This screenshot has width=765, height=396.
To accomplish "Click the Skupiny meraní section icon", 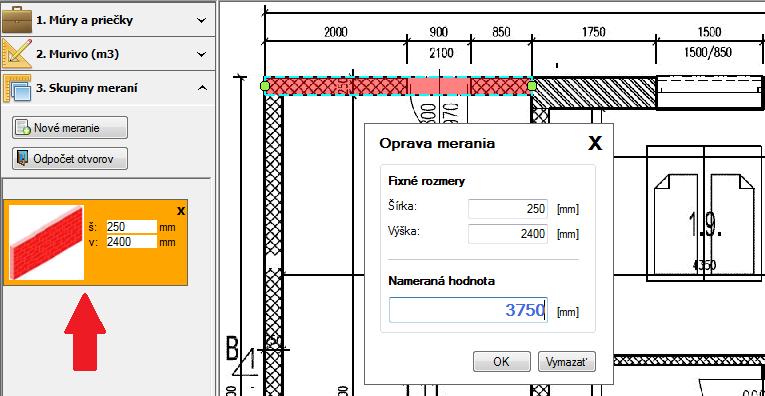I will point(17,88).
